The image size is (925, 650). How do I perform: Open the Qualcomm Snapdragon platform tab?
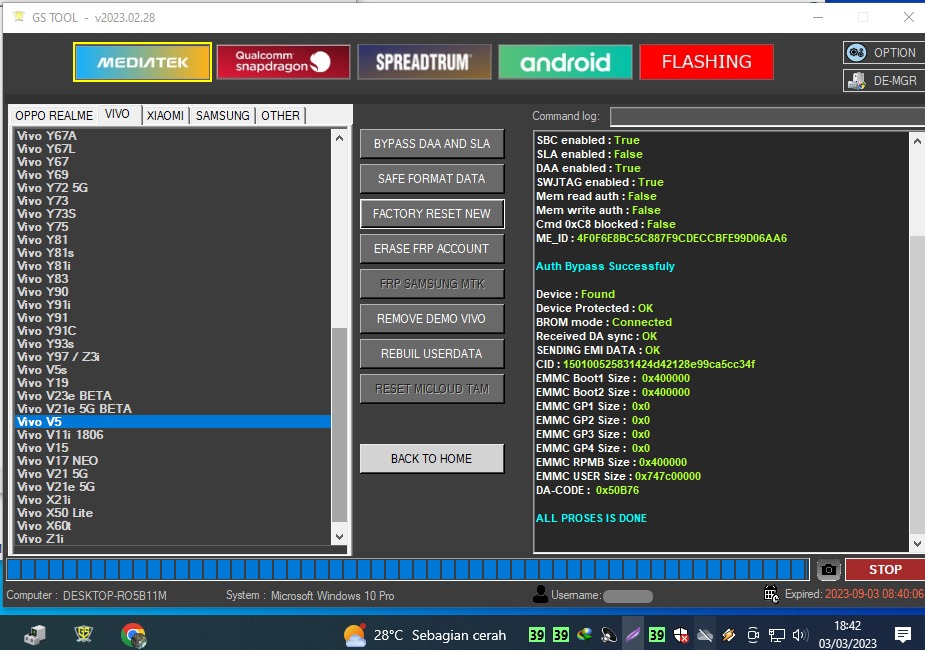[x=283, y=62]
